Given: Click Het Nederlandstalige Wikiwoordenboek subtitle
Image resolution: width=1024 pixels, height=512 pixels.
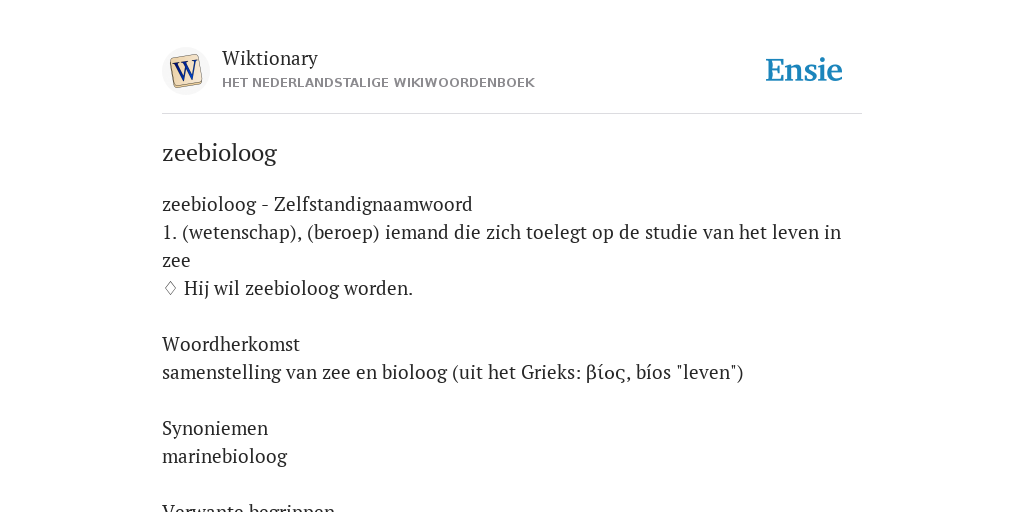Looking at the screenshot, I should point(378,83).
